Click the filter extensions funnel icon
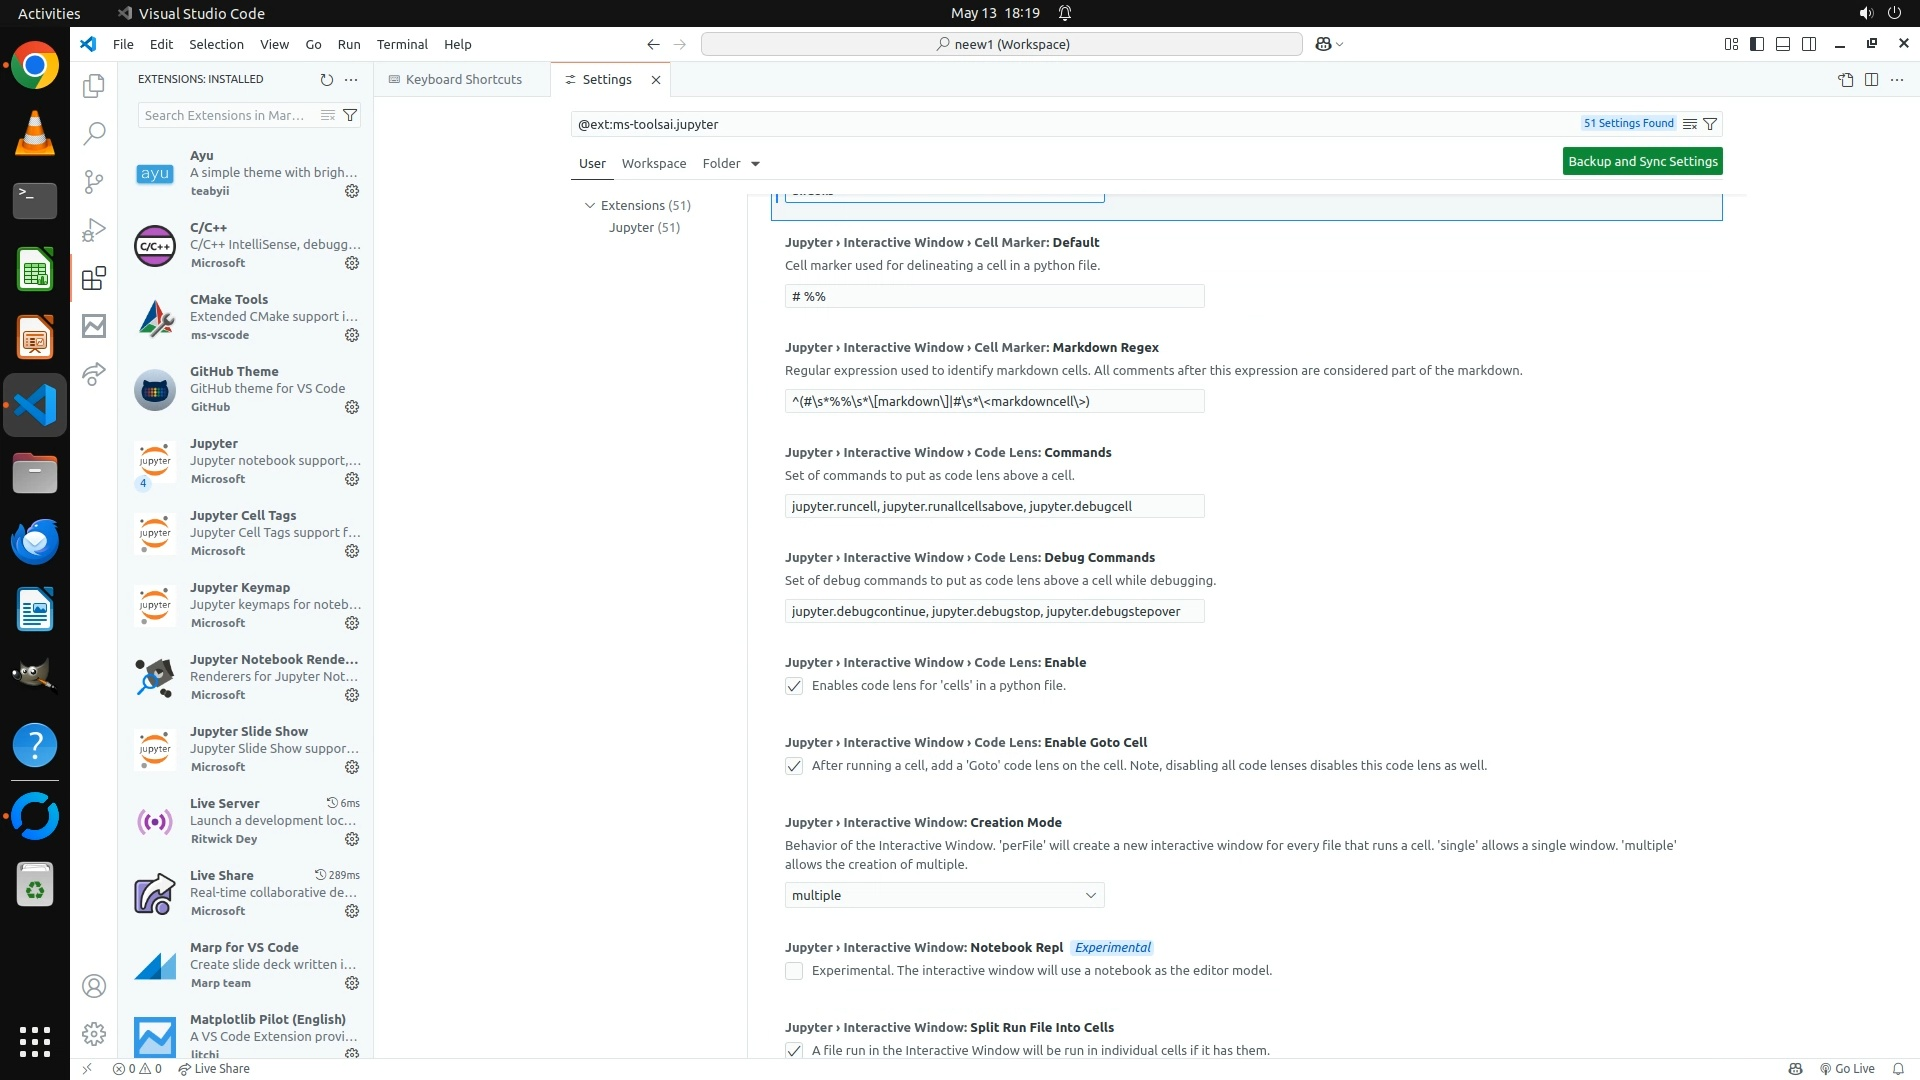Image resolution: width=1920 pixels, height=1080 pixels. click(350, 115)
